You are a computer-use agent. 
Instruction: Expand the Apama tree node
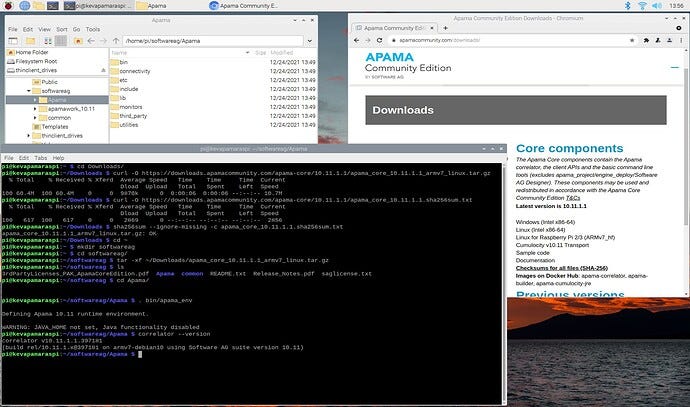point(35,100)
